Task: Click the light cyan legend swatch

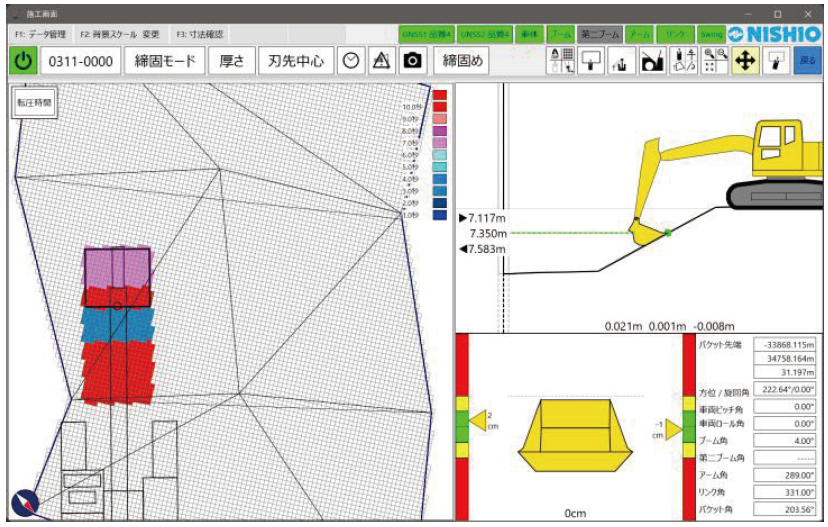Action: point(439,155)
